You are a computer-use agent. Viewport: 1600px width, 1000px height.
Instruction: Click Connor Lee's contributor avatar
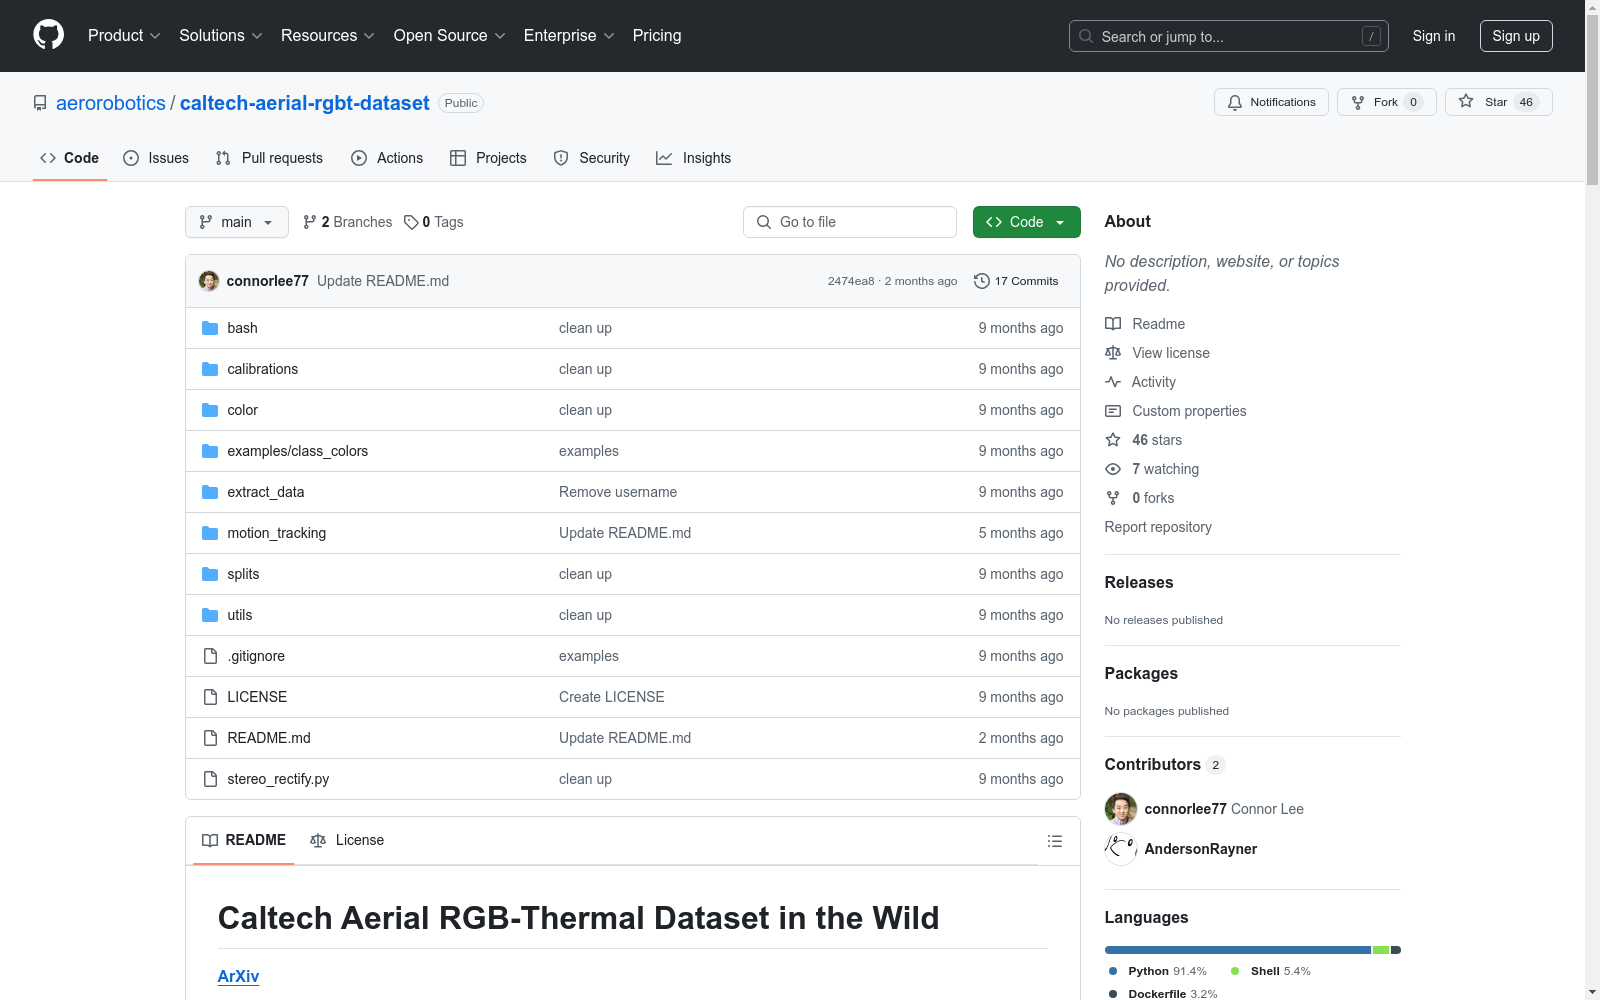(1121, 809)
